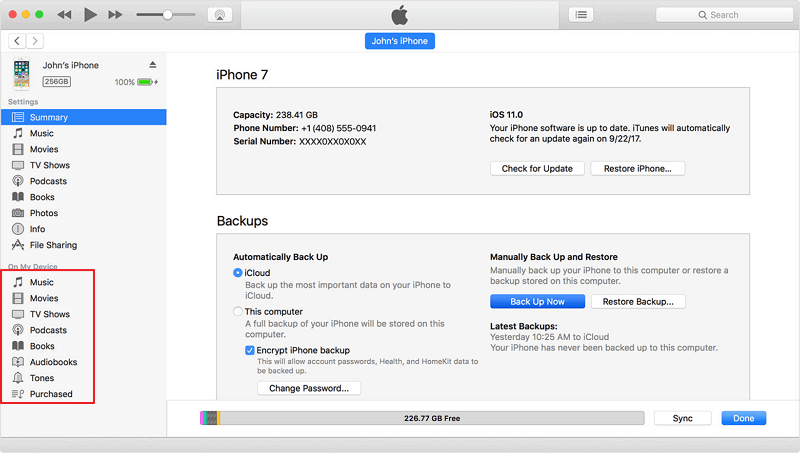800x453 pixels.
Task: Click the Tones bell icon
Action: (18, 378)
